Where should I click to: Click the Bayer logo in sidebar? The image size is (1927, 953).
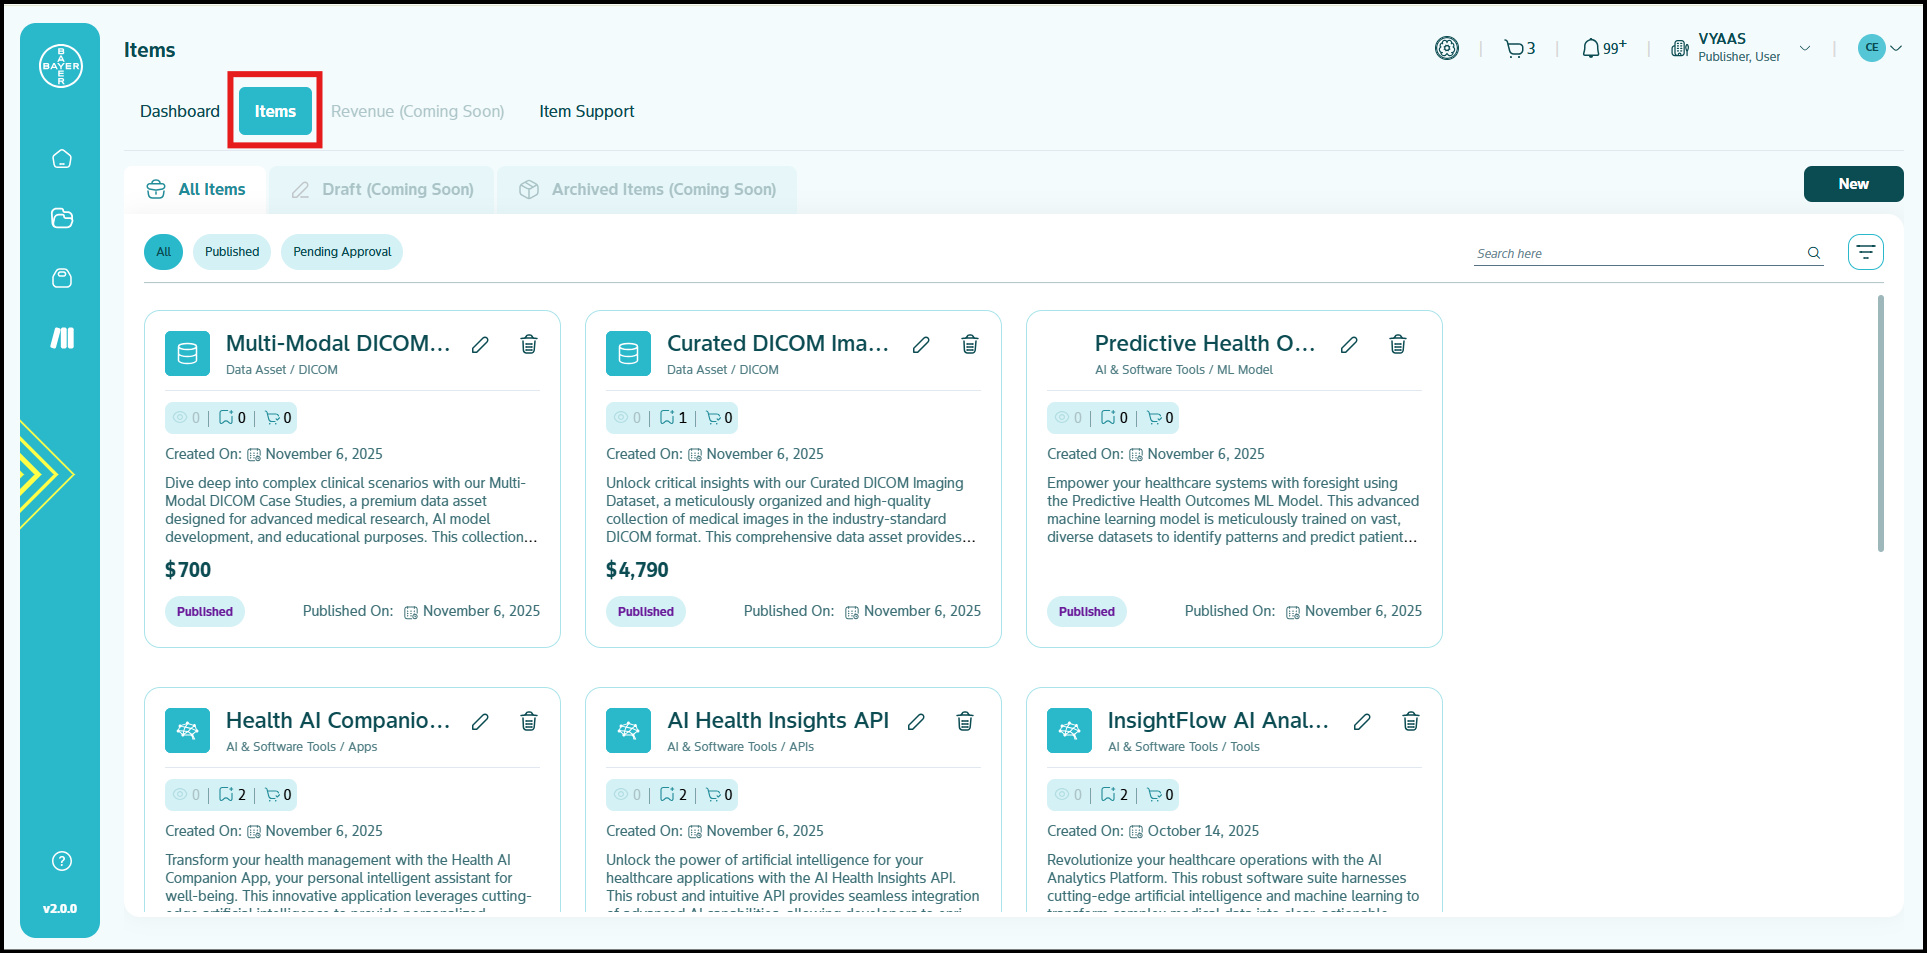(x=61, y=66)
